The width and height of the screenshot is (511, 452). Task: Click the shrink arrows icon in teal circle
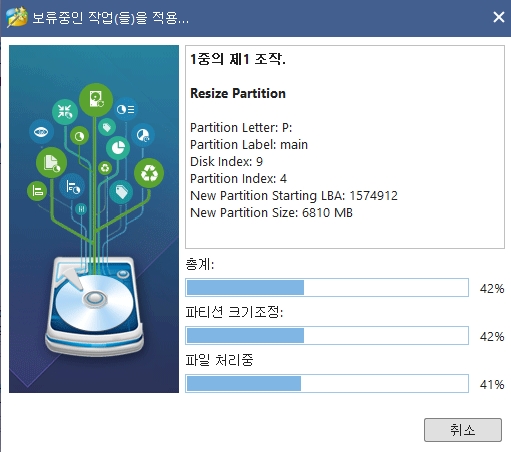pos(65,112)
